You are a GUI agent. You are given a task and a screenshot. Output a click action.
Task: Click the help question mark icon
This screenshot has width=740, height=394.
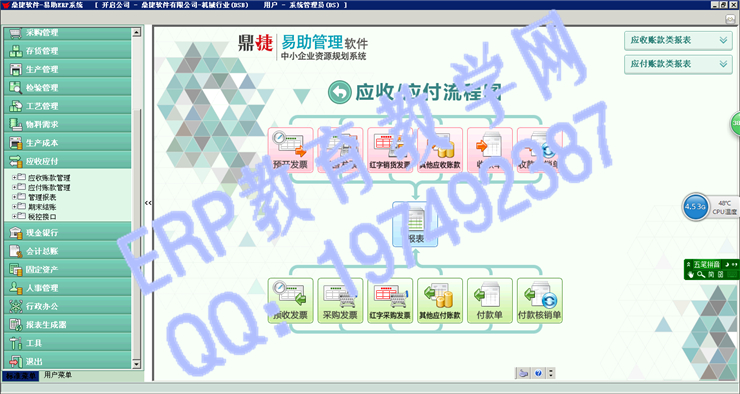538,373
